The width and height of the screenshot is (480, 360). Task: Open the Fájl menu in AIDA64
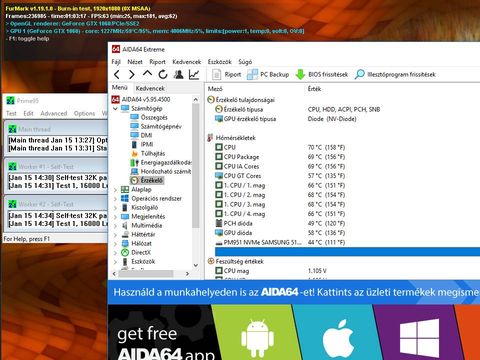point(116,62)
